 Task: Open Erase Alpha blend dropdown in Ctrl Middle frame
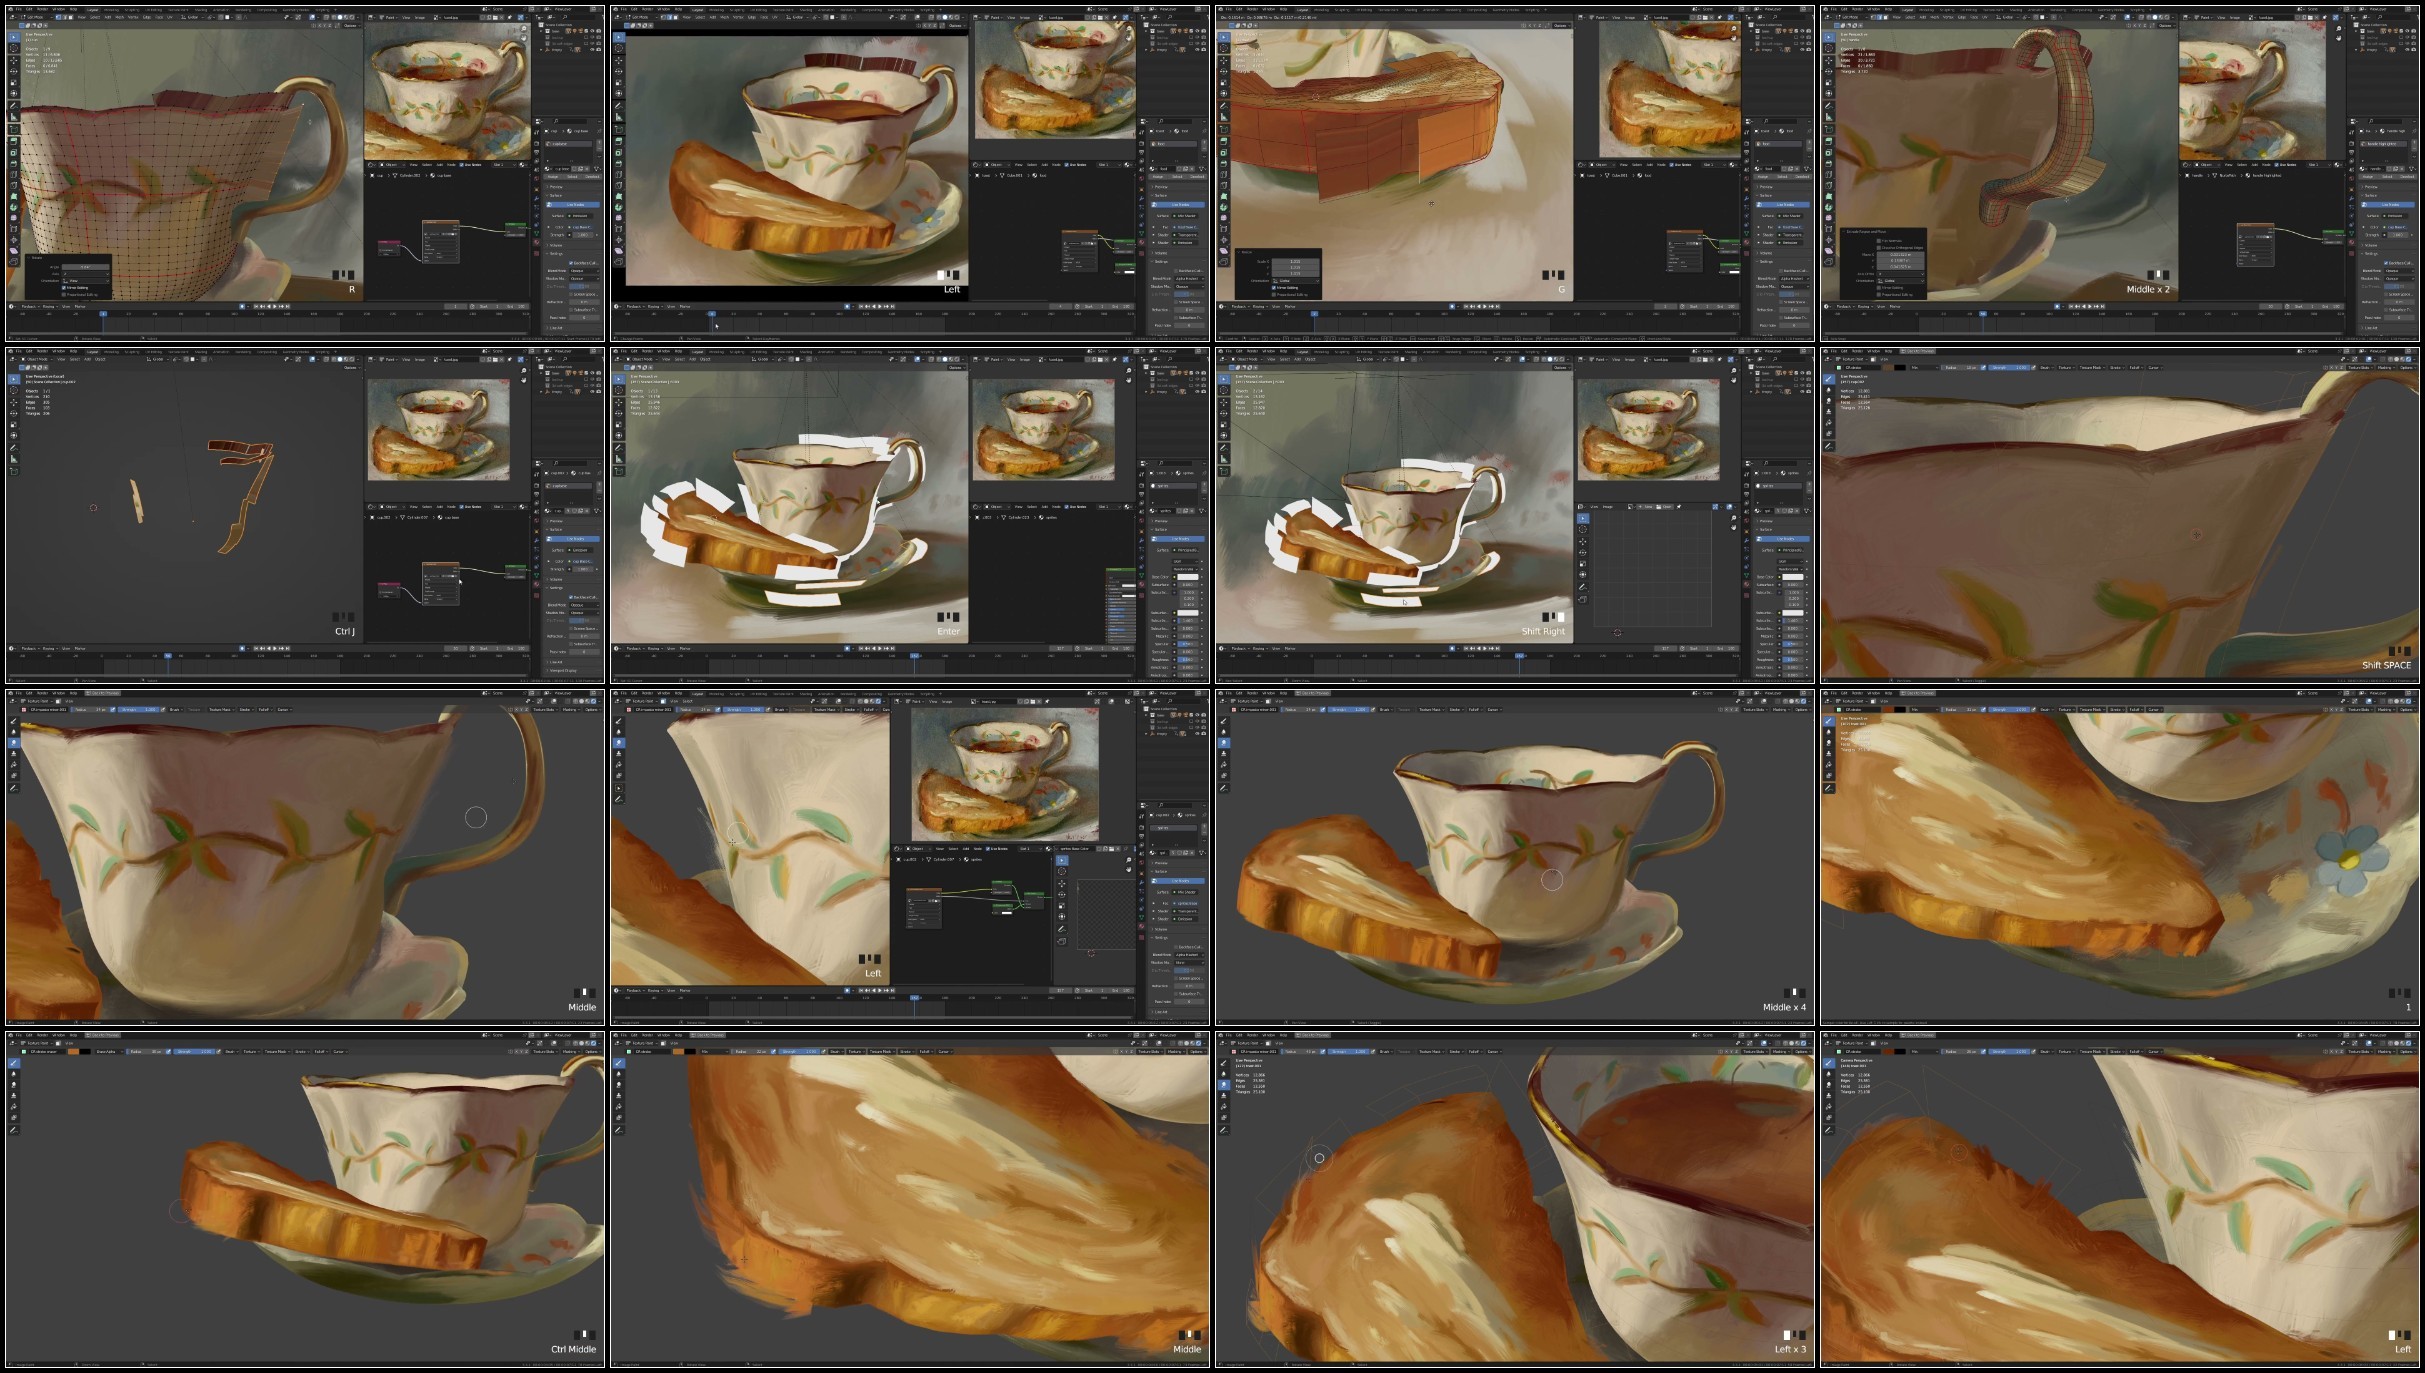pos(109,1052)
